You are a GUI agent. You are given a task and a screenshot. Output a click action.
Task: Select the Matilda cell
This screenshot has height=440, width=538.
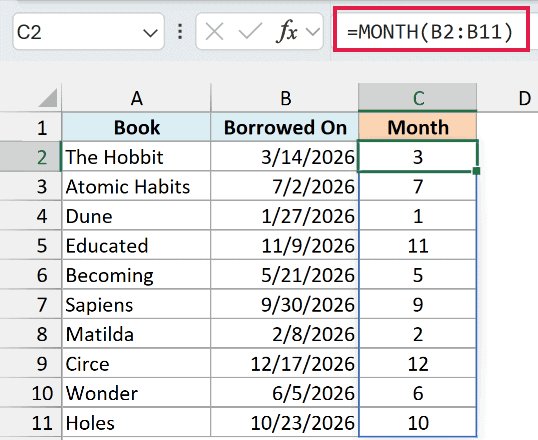pyautogui.click(x=136, y=334)
